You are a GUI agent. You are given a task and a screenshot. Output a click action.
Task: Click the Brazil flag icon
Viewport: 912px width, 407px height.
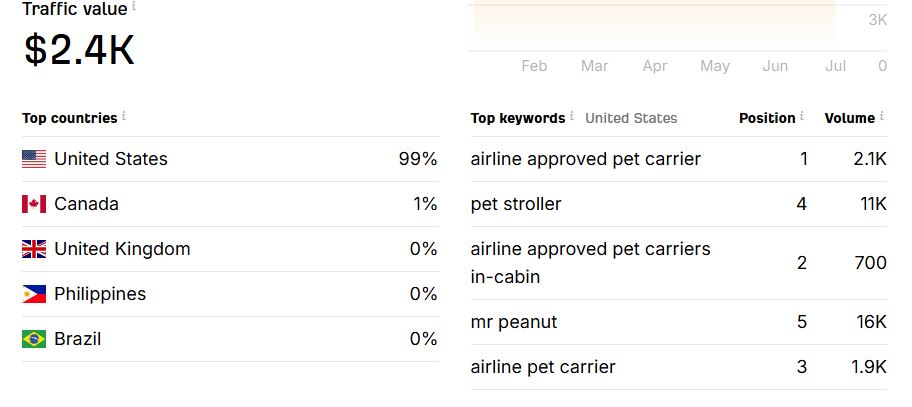coord(34,339)
